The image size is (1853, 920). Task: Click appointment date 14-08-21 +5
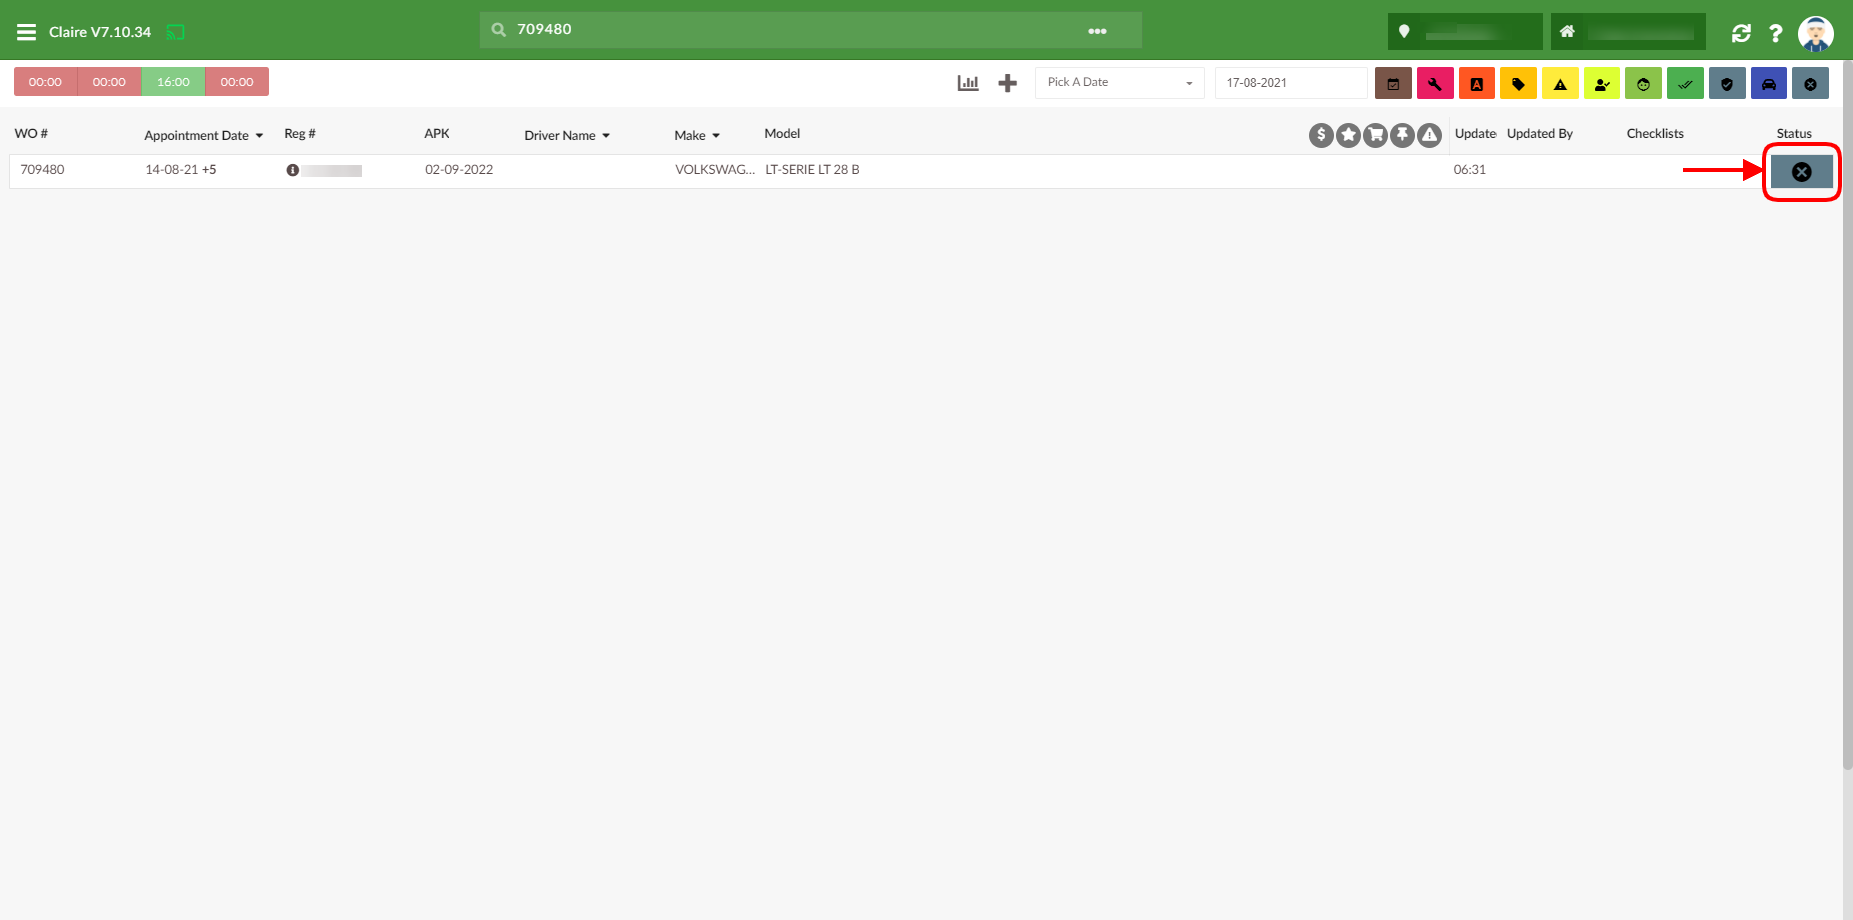181,169
